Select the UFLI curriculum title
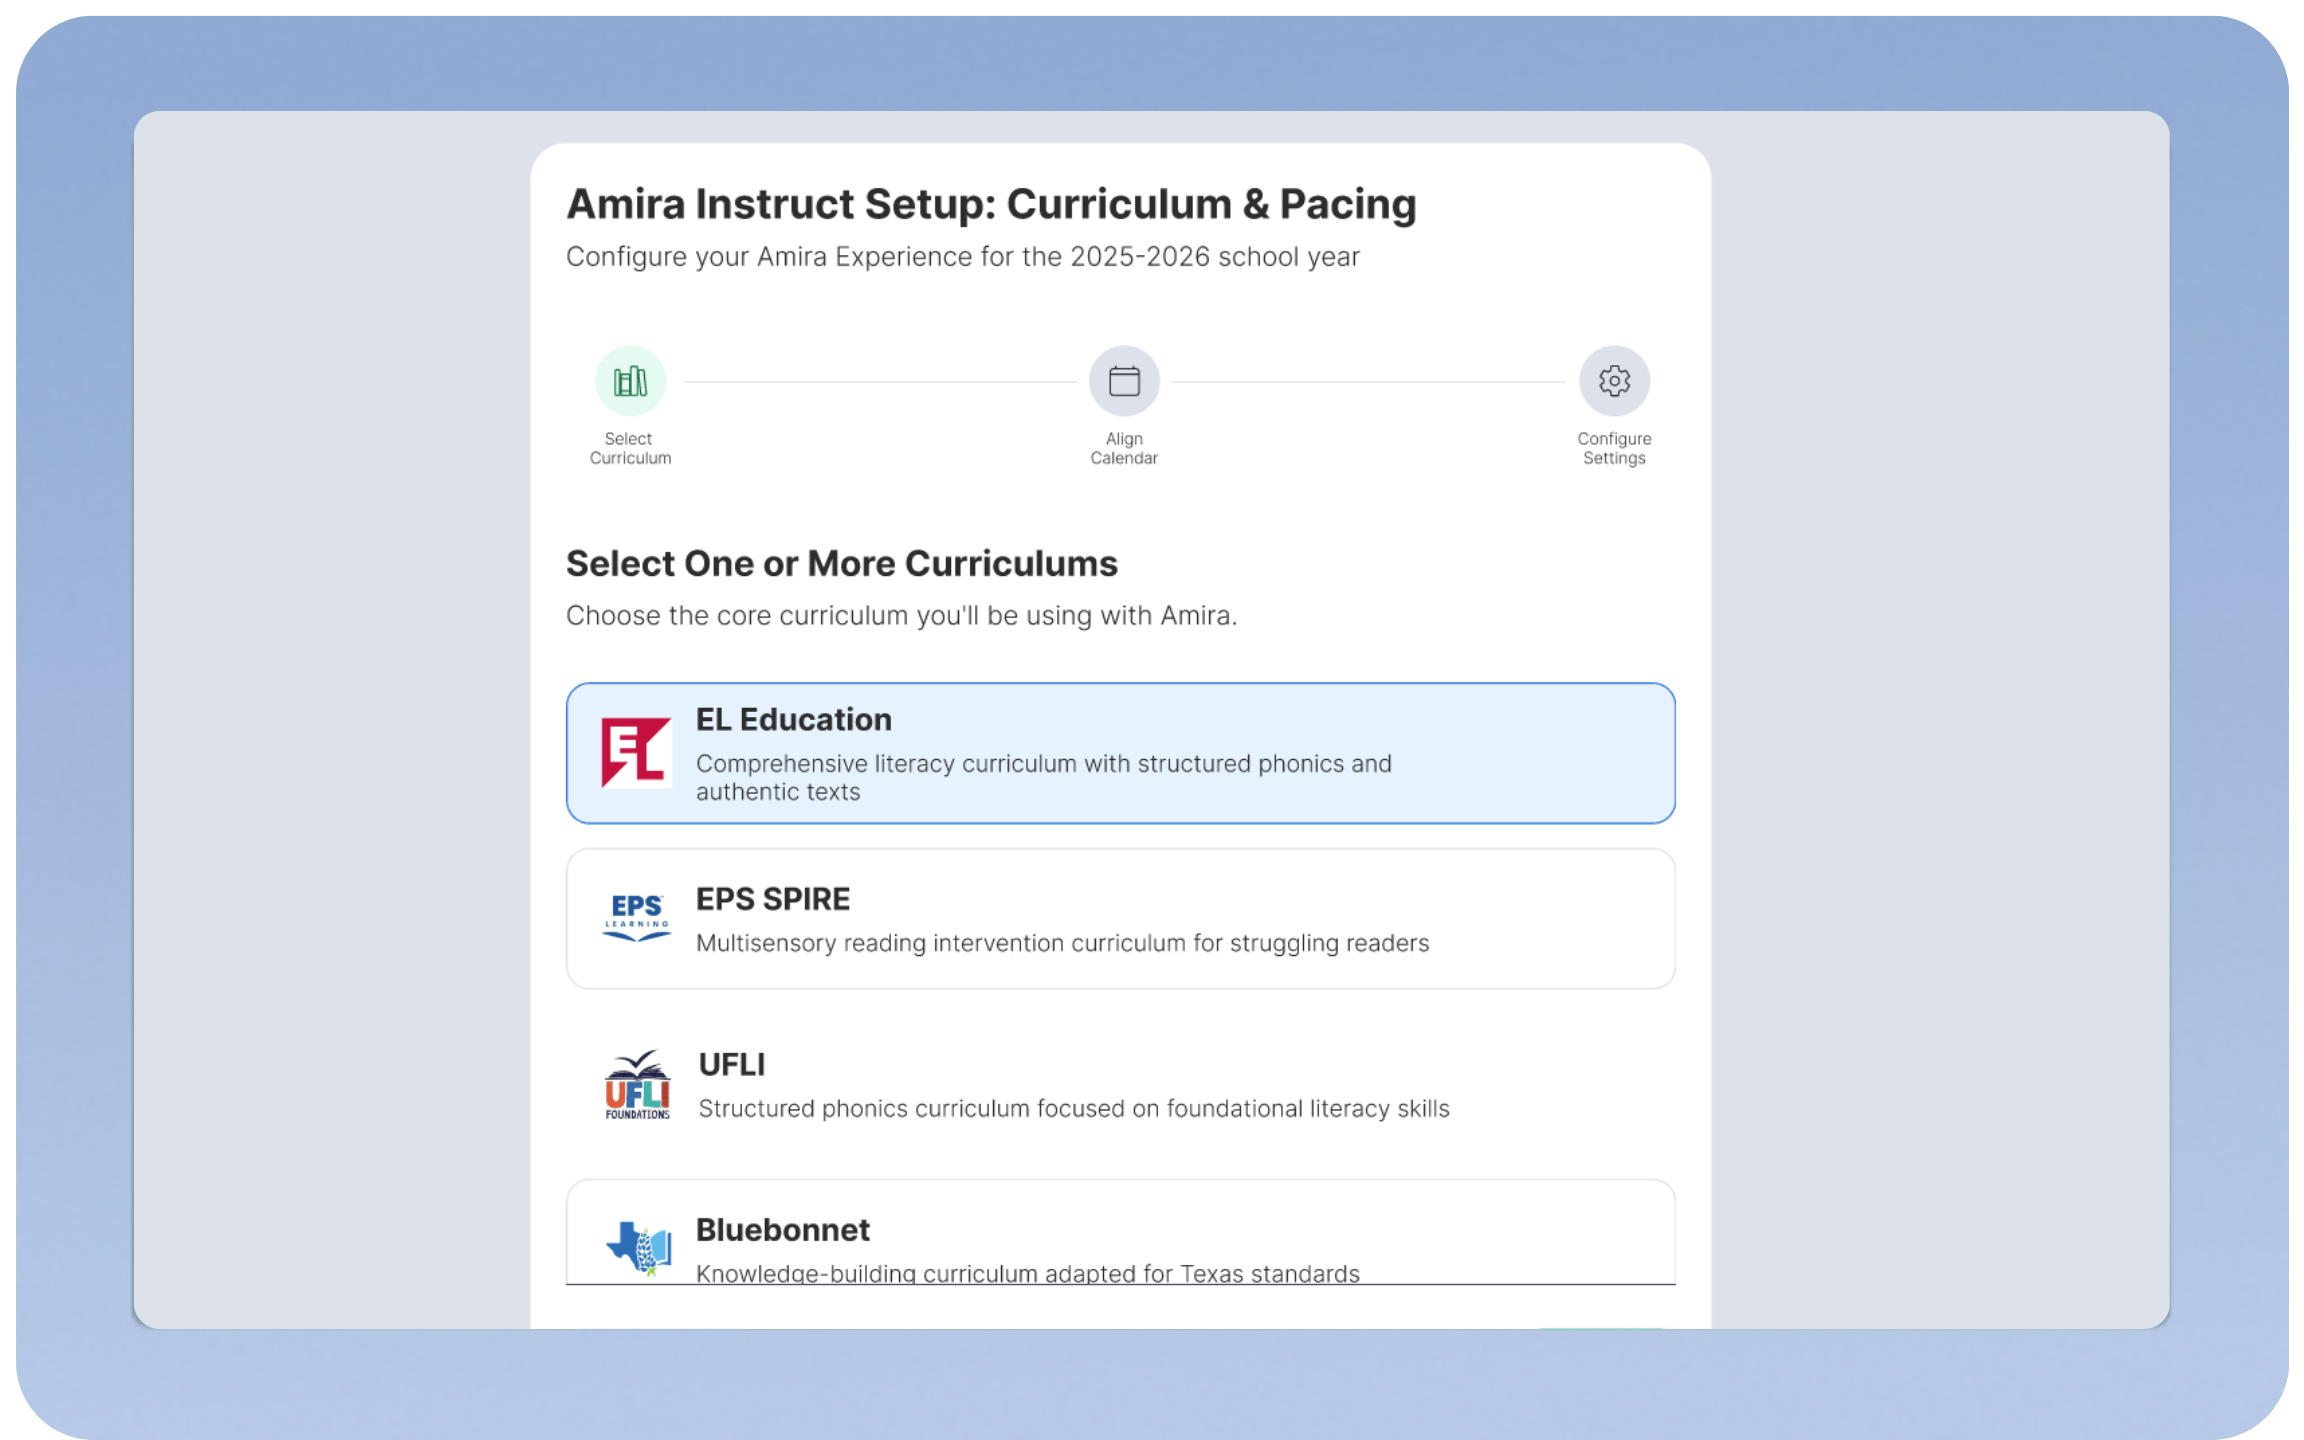Viewport: 2304px width, 1440px height. [x=732, y=1064]
